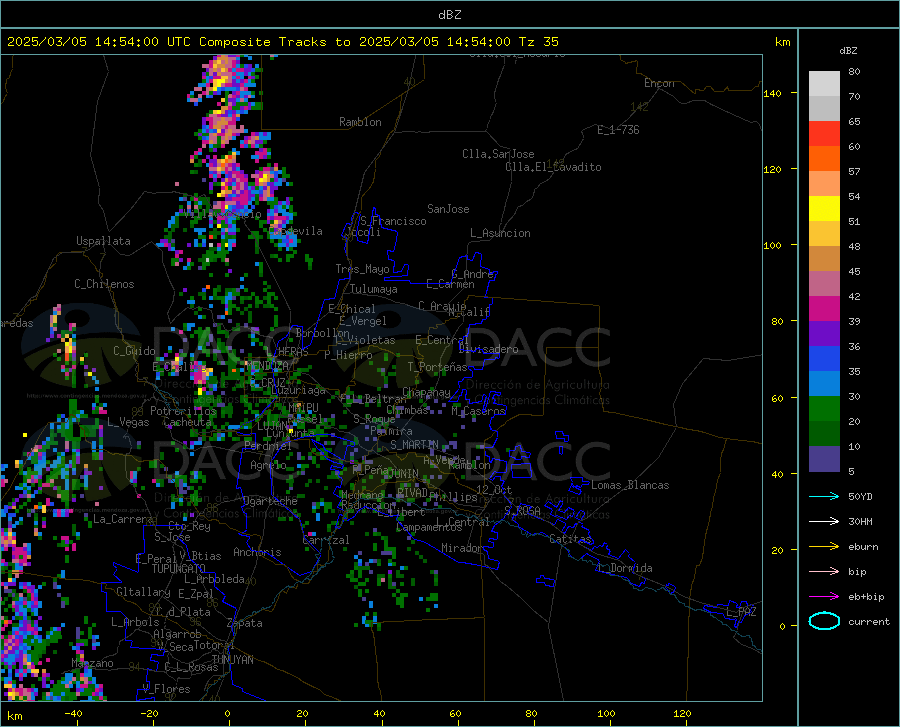Click the 'Manzano' map label
Image resolution: width=900 pixels, height=727 pixels.
(x=92, y=663)
